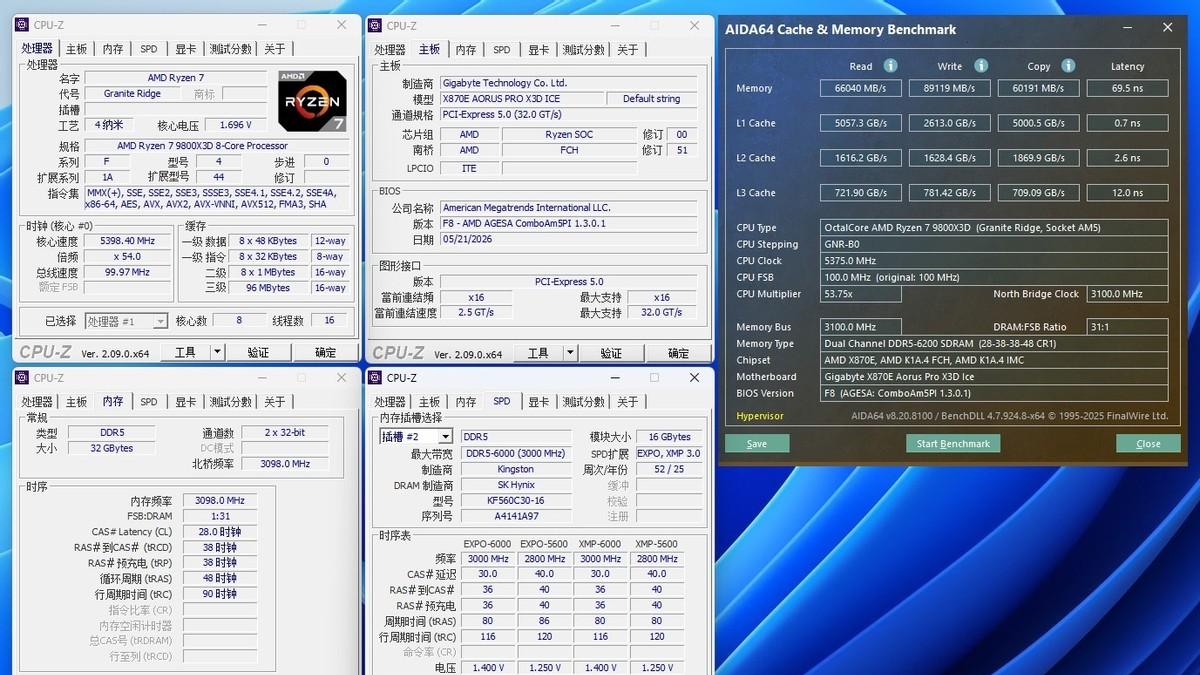Click the Memory Copy 60191 MB/s field
This screenshot has width=1200, height=675.
pyautogui.click(x=1038, y=88)
